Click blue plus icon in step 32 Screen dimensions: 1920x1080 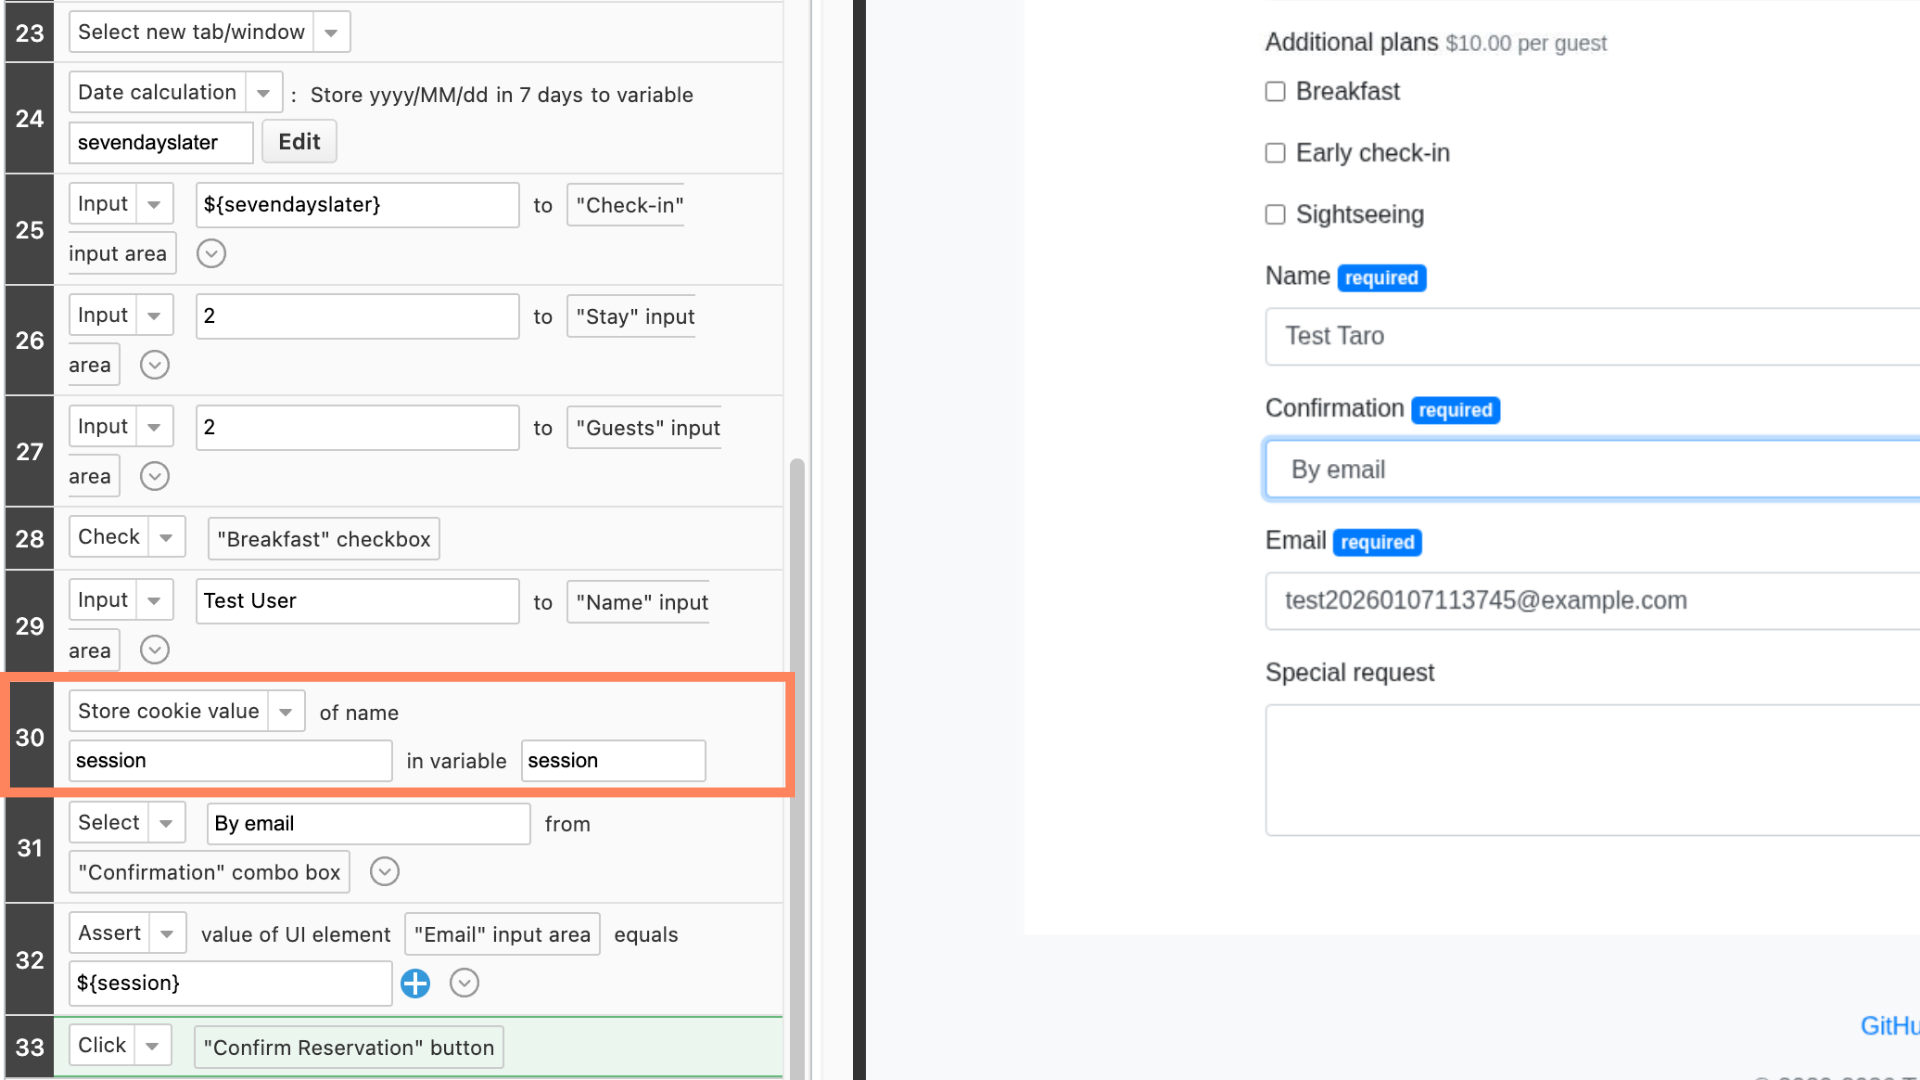[x=415, y=983]
